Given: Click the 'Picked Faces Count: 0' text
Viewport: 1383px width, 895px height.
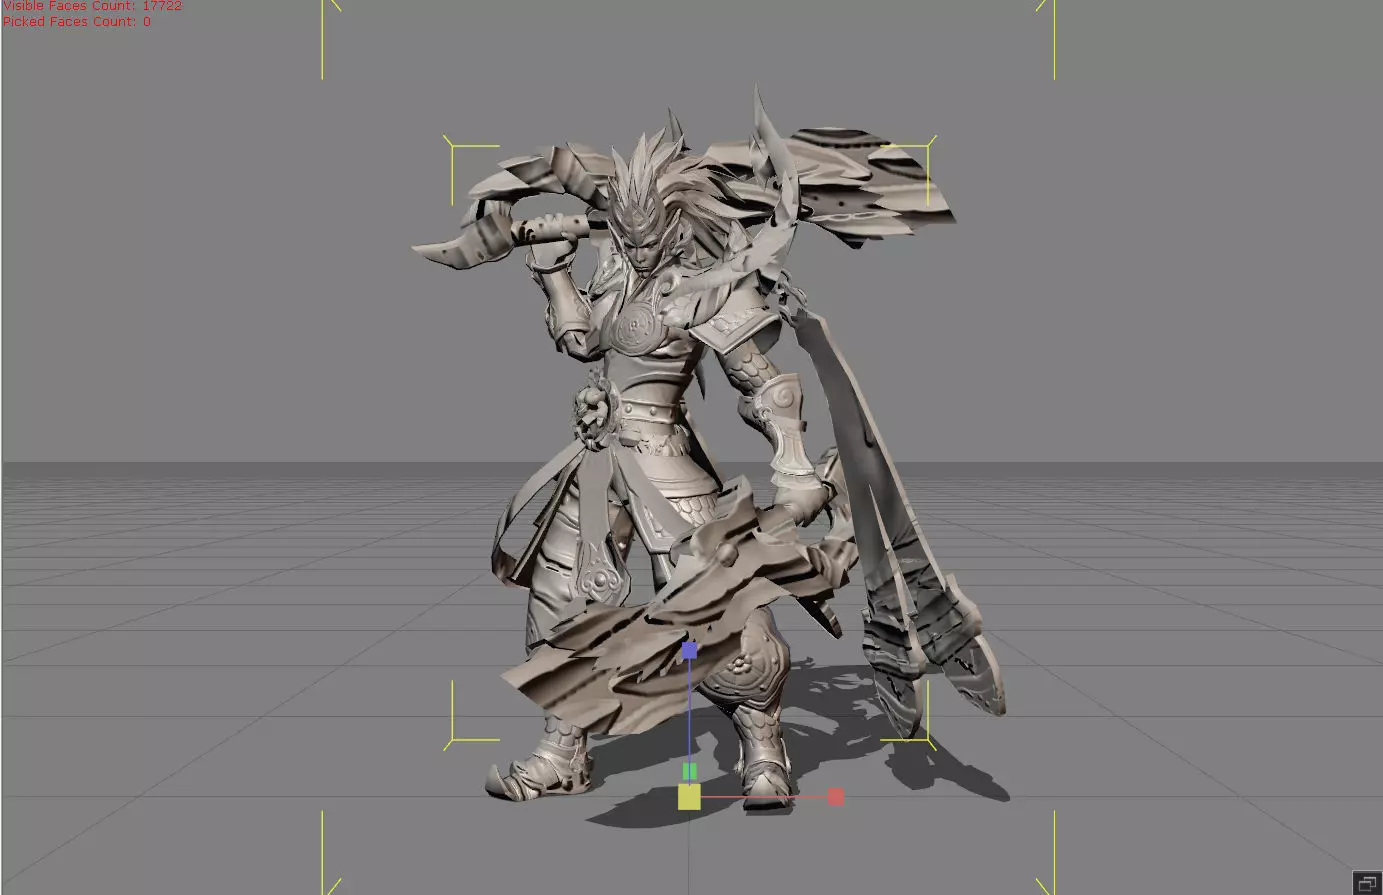Looking at the screenshot, I should click(x=77, y=21).
